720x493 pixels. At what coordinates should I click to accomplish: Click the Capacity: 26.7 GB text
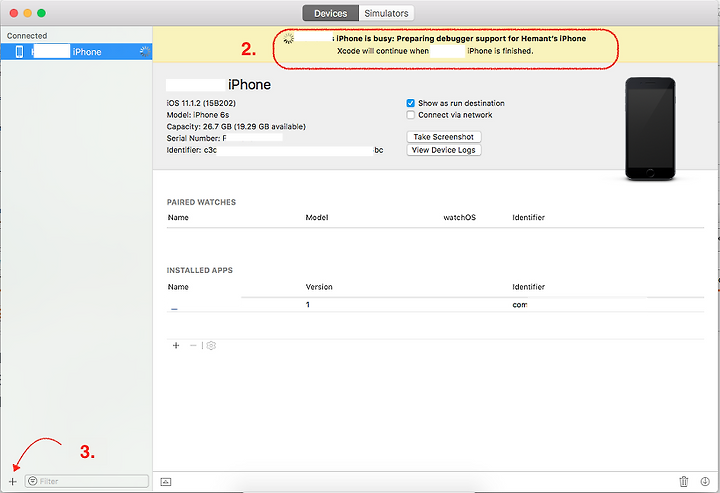pos(236,127)
